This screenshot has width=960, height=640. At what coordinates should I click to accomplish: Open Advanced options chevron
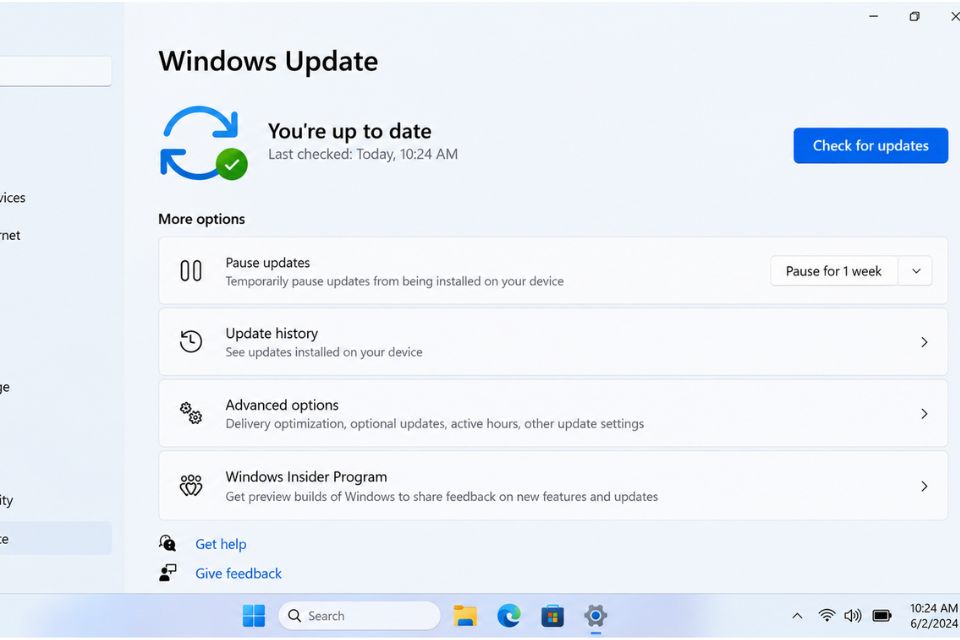[x=924, y=414]
